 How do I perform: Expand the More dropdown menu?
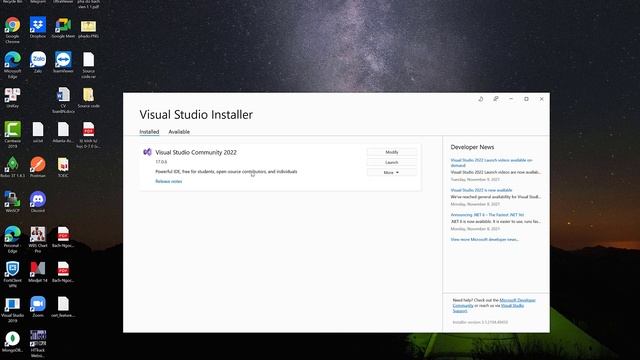pyautogui.click(x=392, y=172)
